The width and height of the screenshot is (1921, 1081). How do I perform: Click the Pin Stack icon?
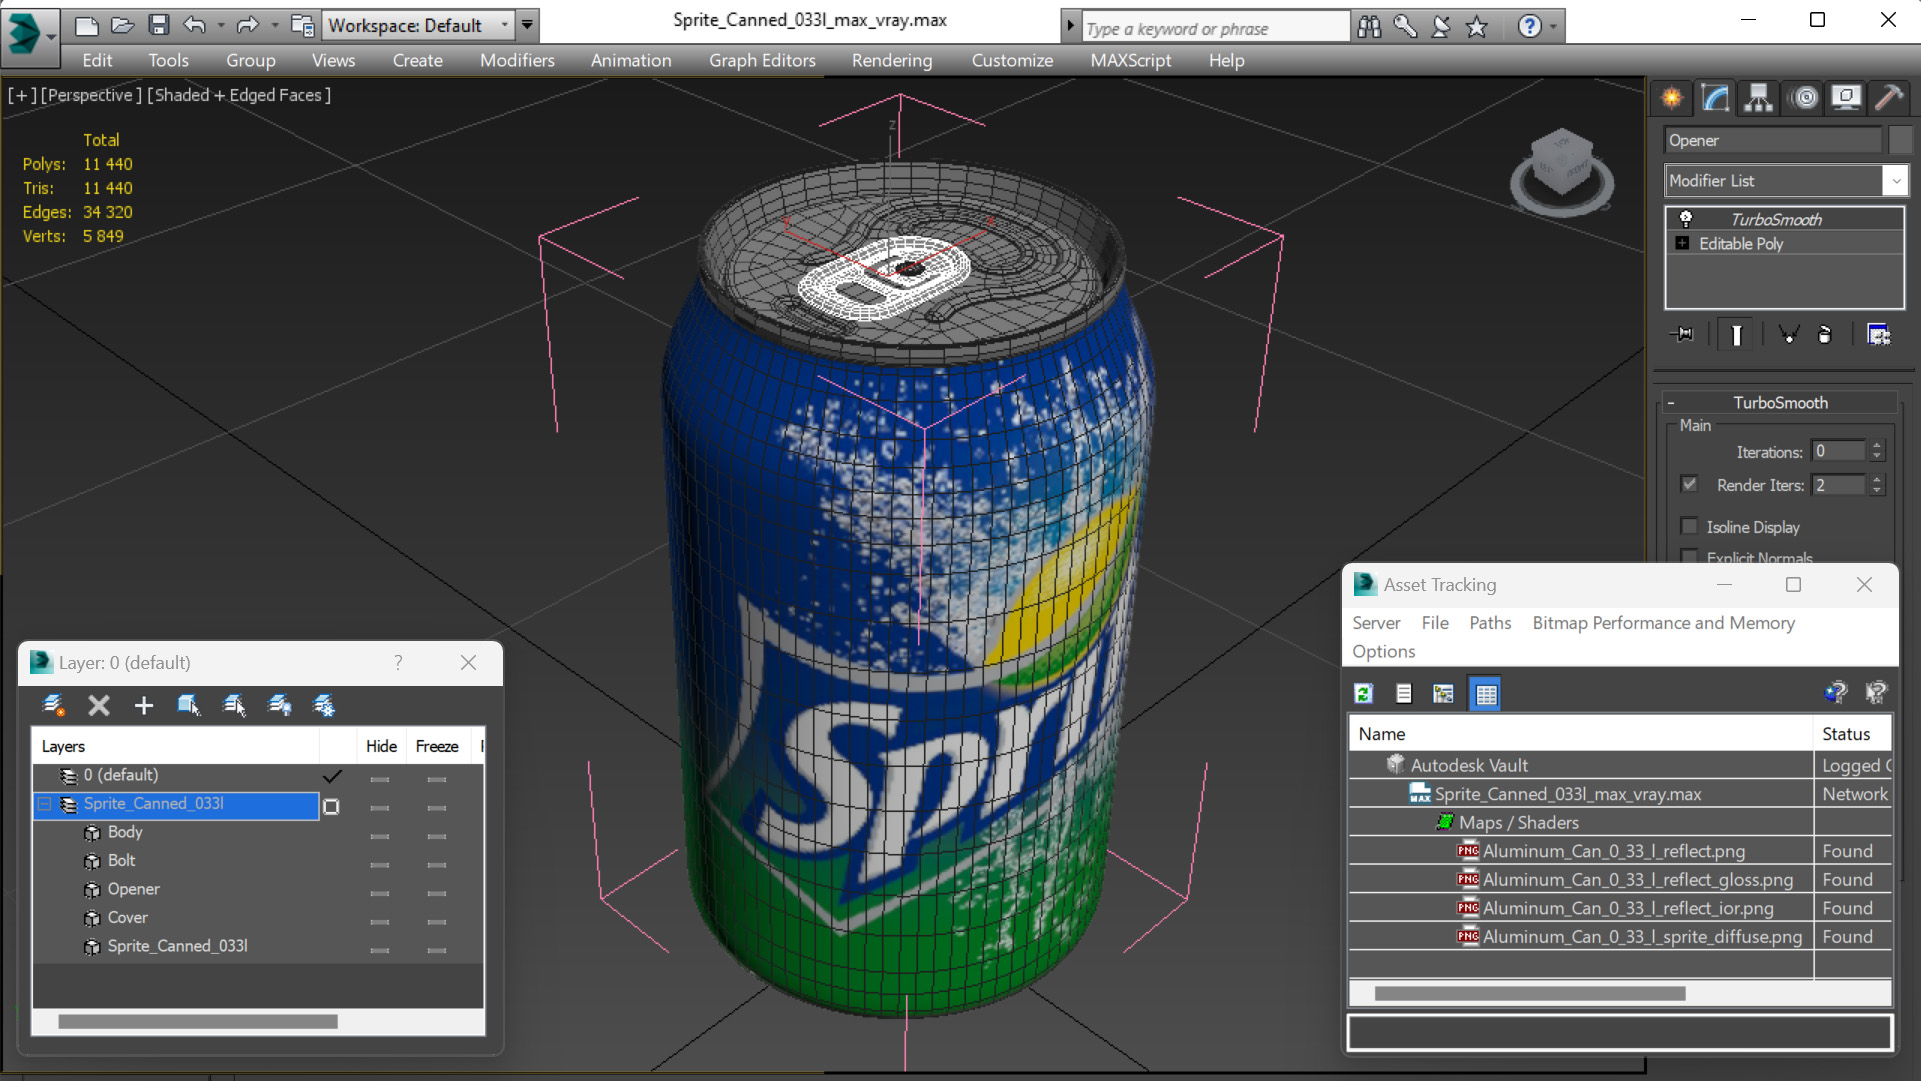tap(1683, 335)
